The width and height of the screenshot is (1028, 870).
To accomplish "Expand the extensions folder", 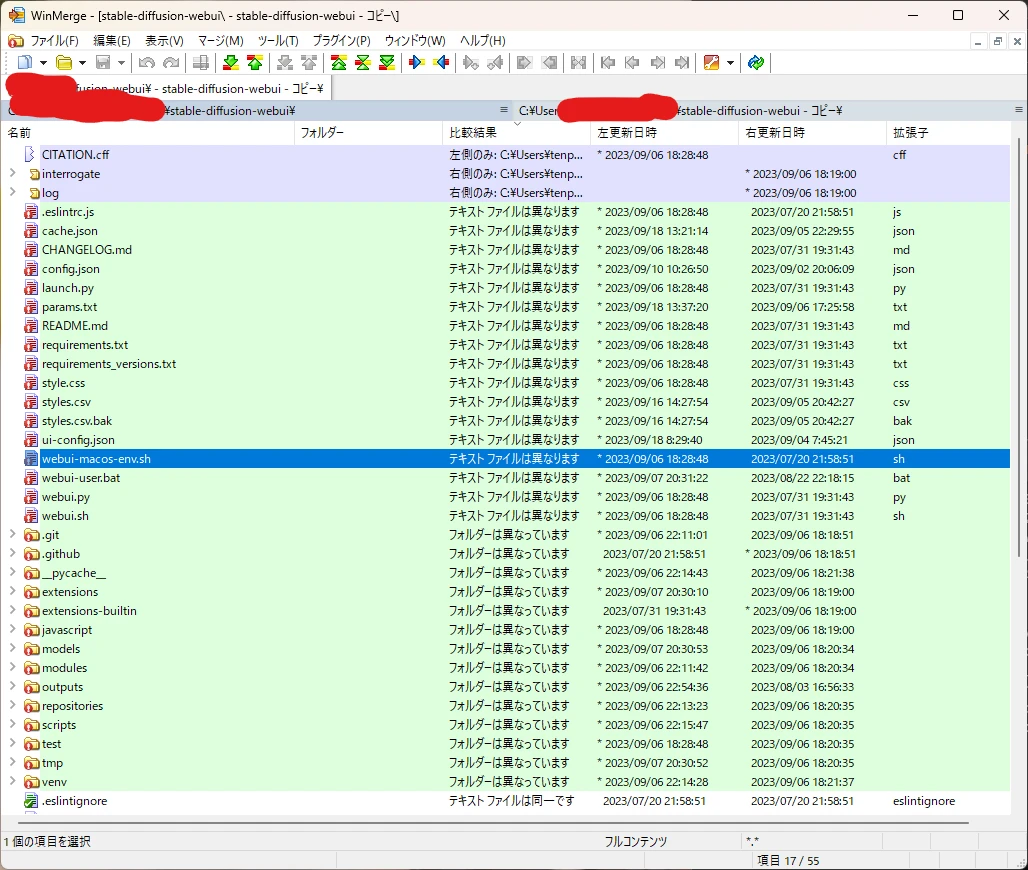I will click(12, 591).
